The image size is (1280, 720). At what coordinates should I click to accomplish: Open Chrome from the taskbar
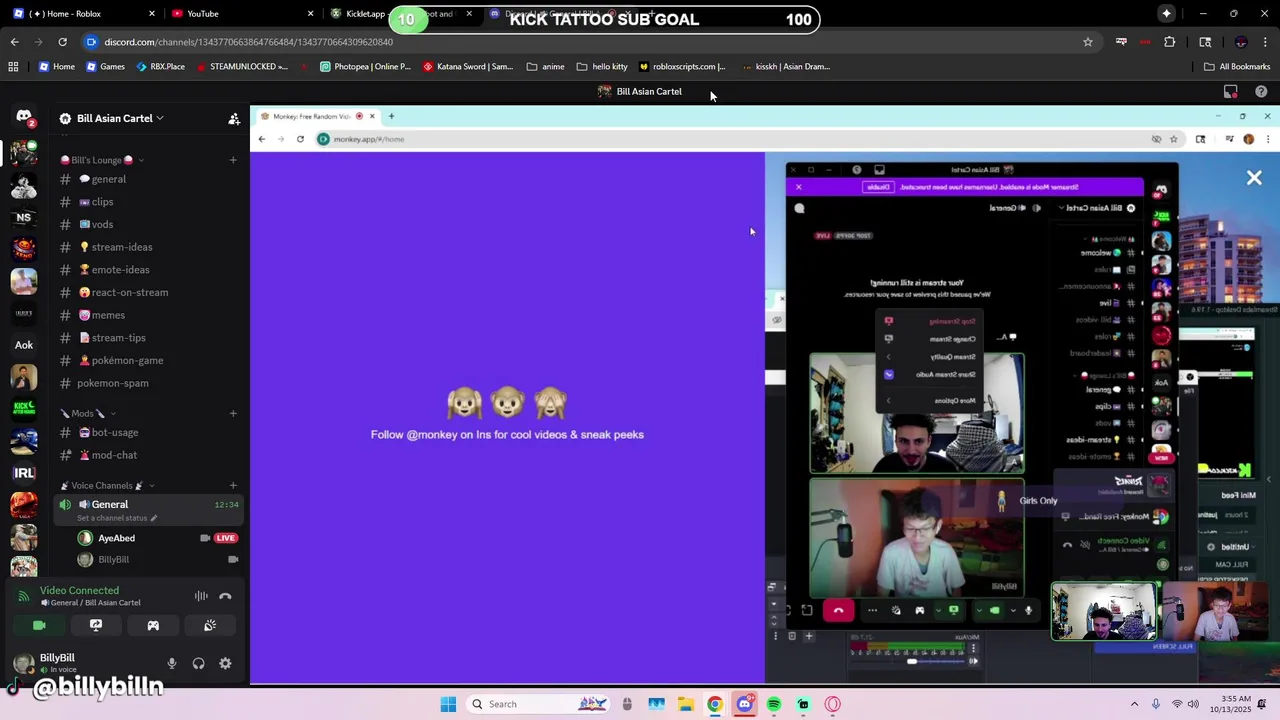click(x=715, y=704)
